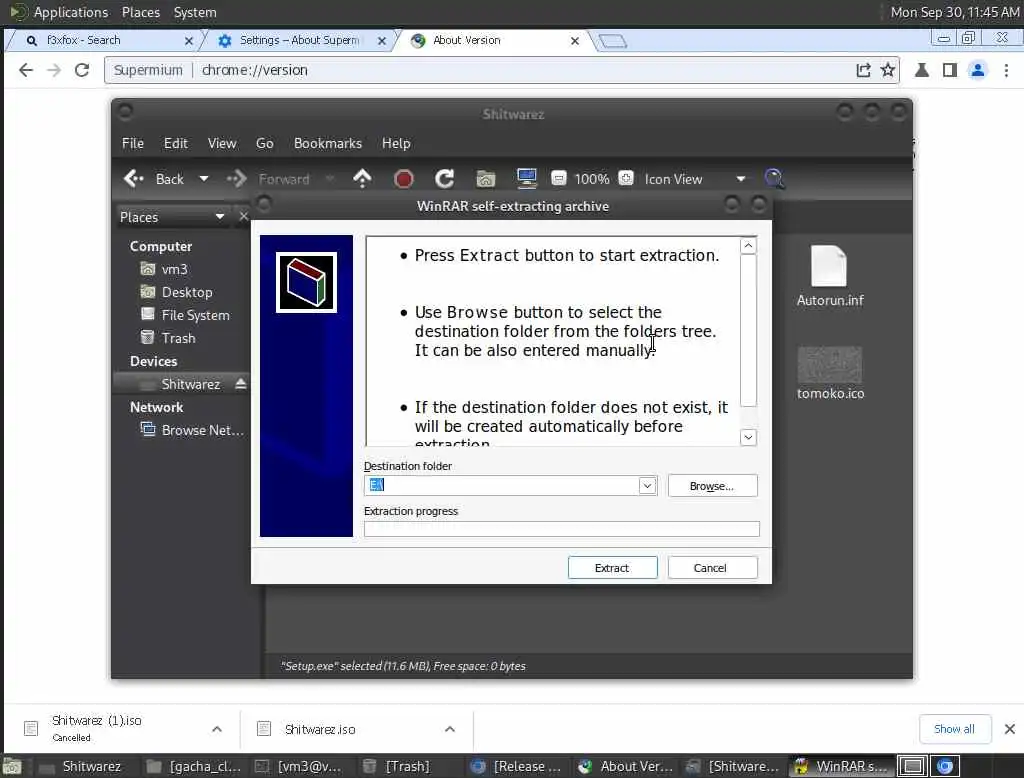The height and width of the screenshot is (778, 1024).
Task: Share this page icon in address bar
Action: coord(863,70)
